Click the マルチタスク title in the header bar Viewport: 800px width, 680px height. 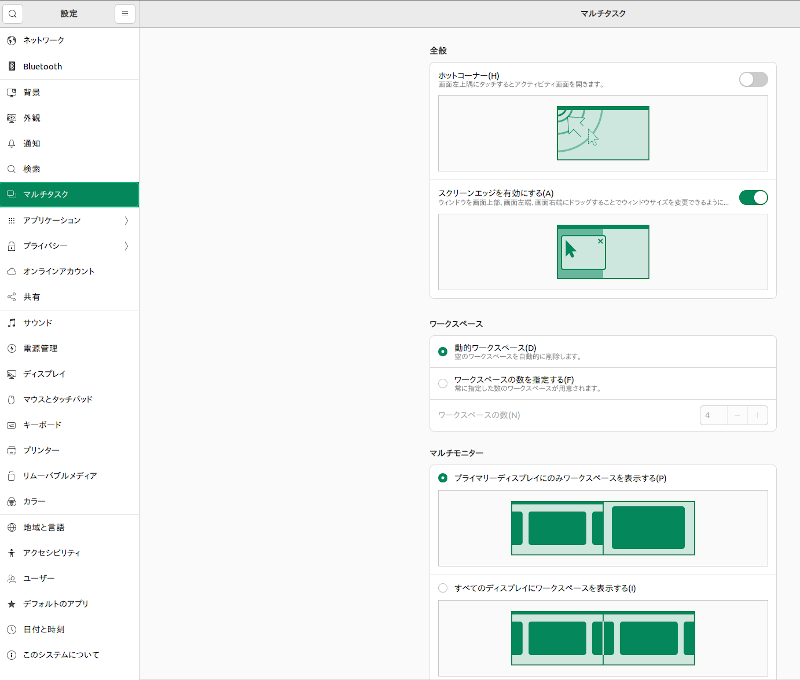point(603,14)
